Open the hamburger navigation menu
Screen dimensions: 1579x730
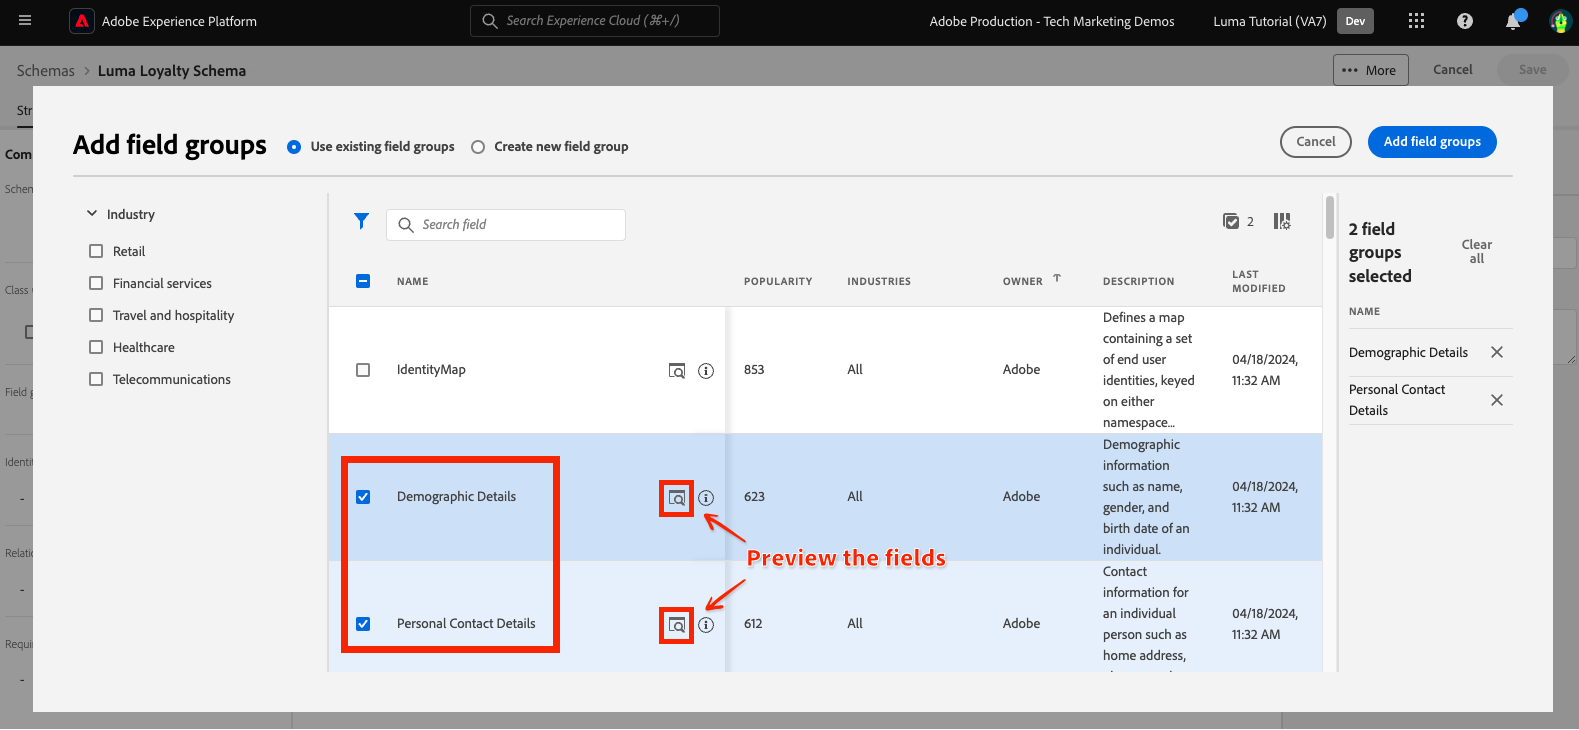pyautogui.click(x=25, y=21)
